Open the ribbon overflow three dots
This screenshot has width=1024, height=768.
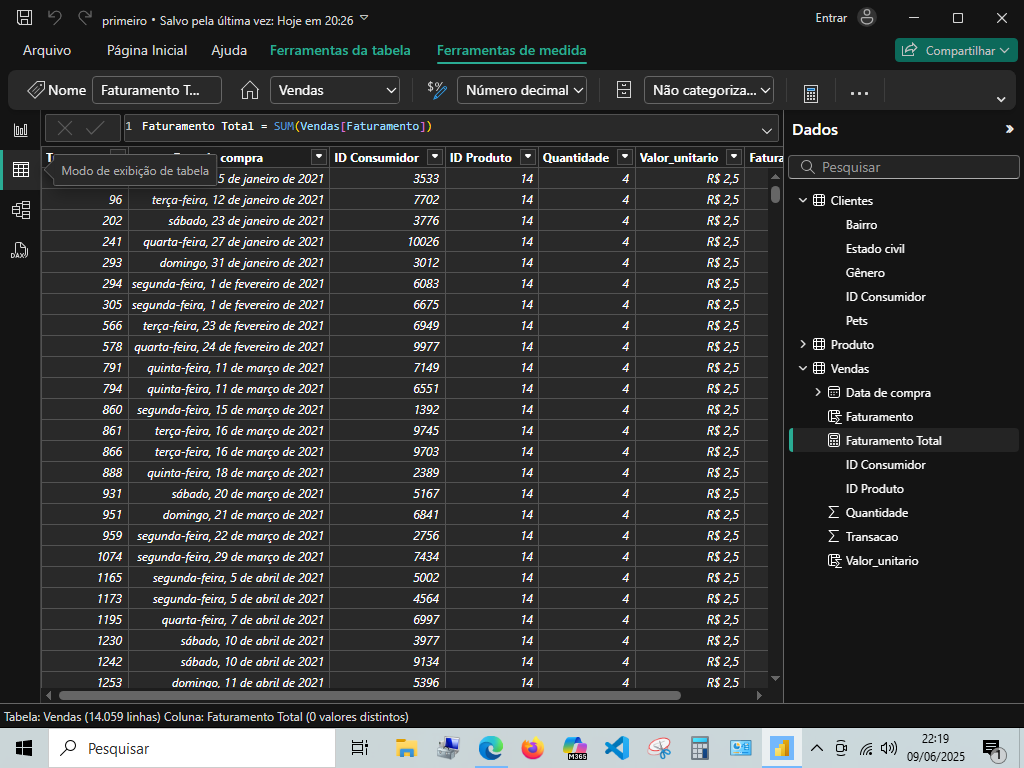tap(859, 93)
